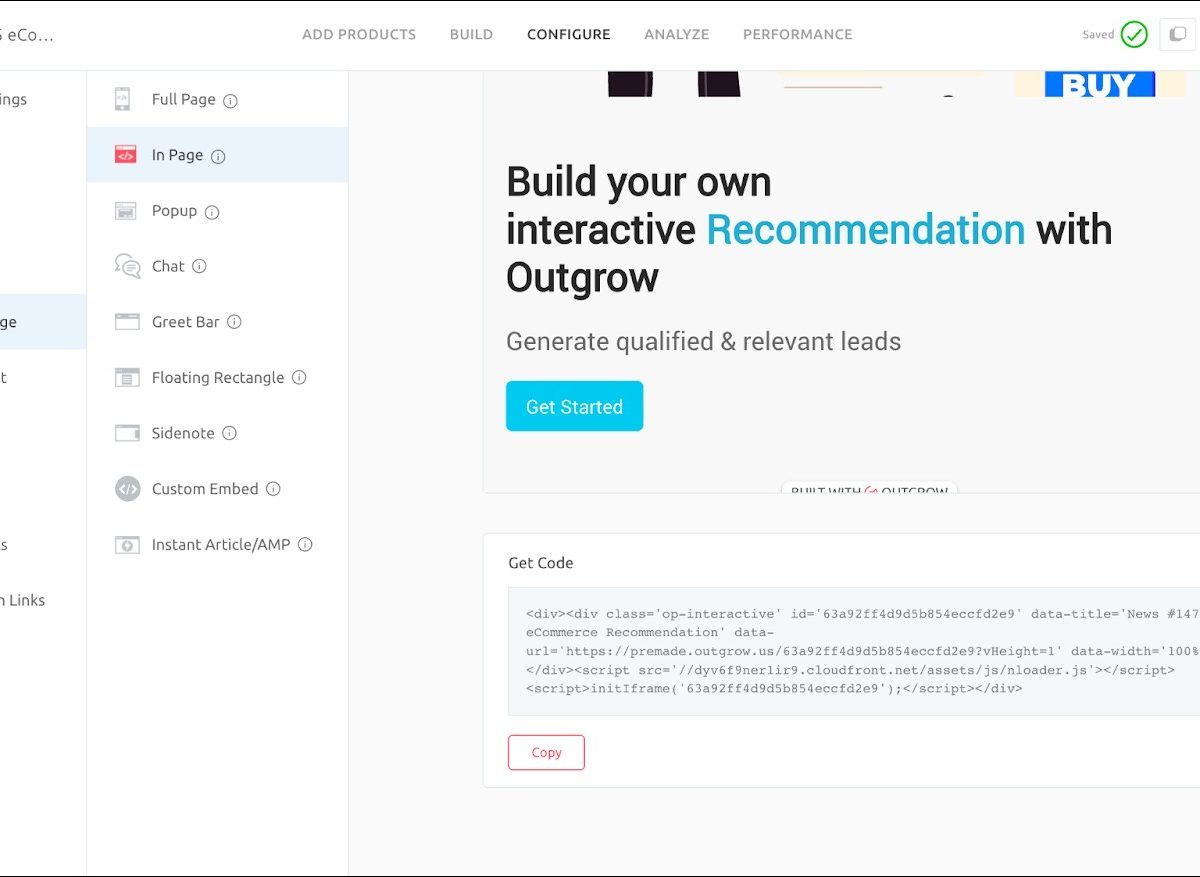Click the duplicate icon at top right

tap(1177, 35)
